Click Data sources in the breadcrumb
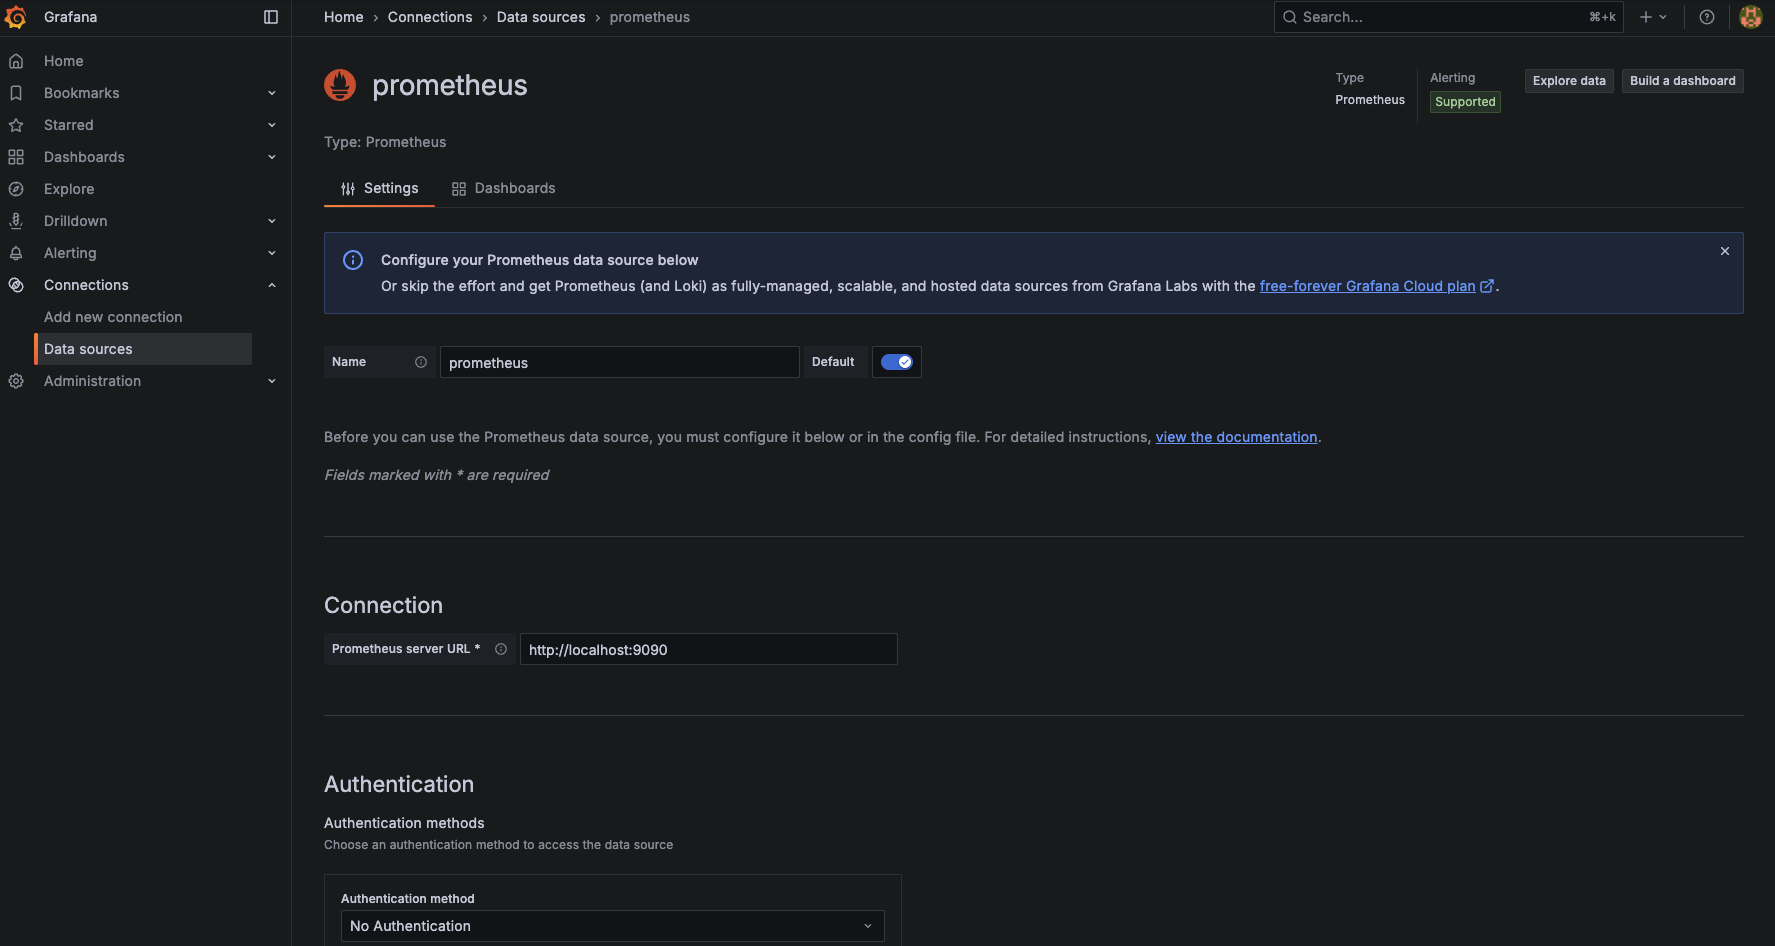 click(541, 17)
